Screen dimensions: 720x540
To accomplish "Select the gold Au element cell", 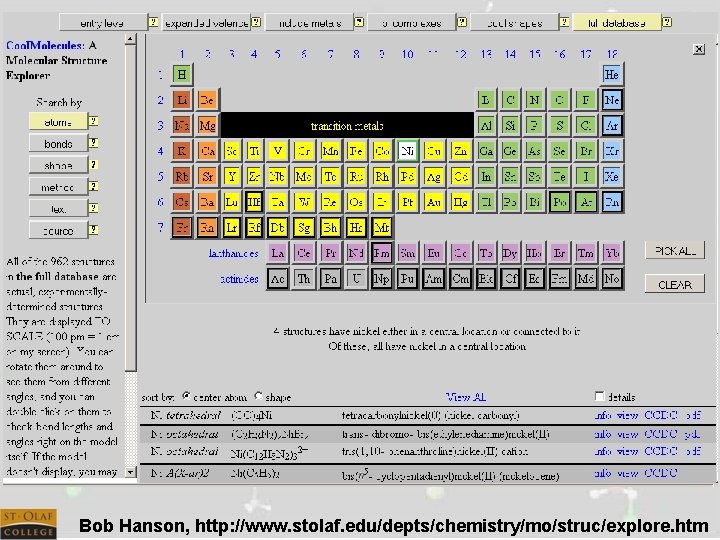I will [433, 202].
